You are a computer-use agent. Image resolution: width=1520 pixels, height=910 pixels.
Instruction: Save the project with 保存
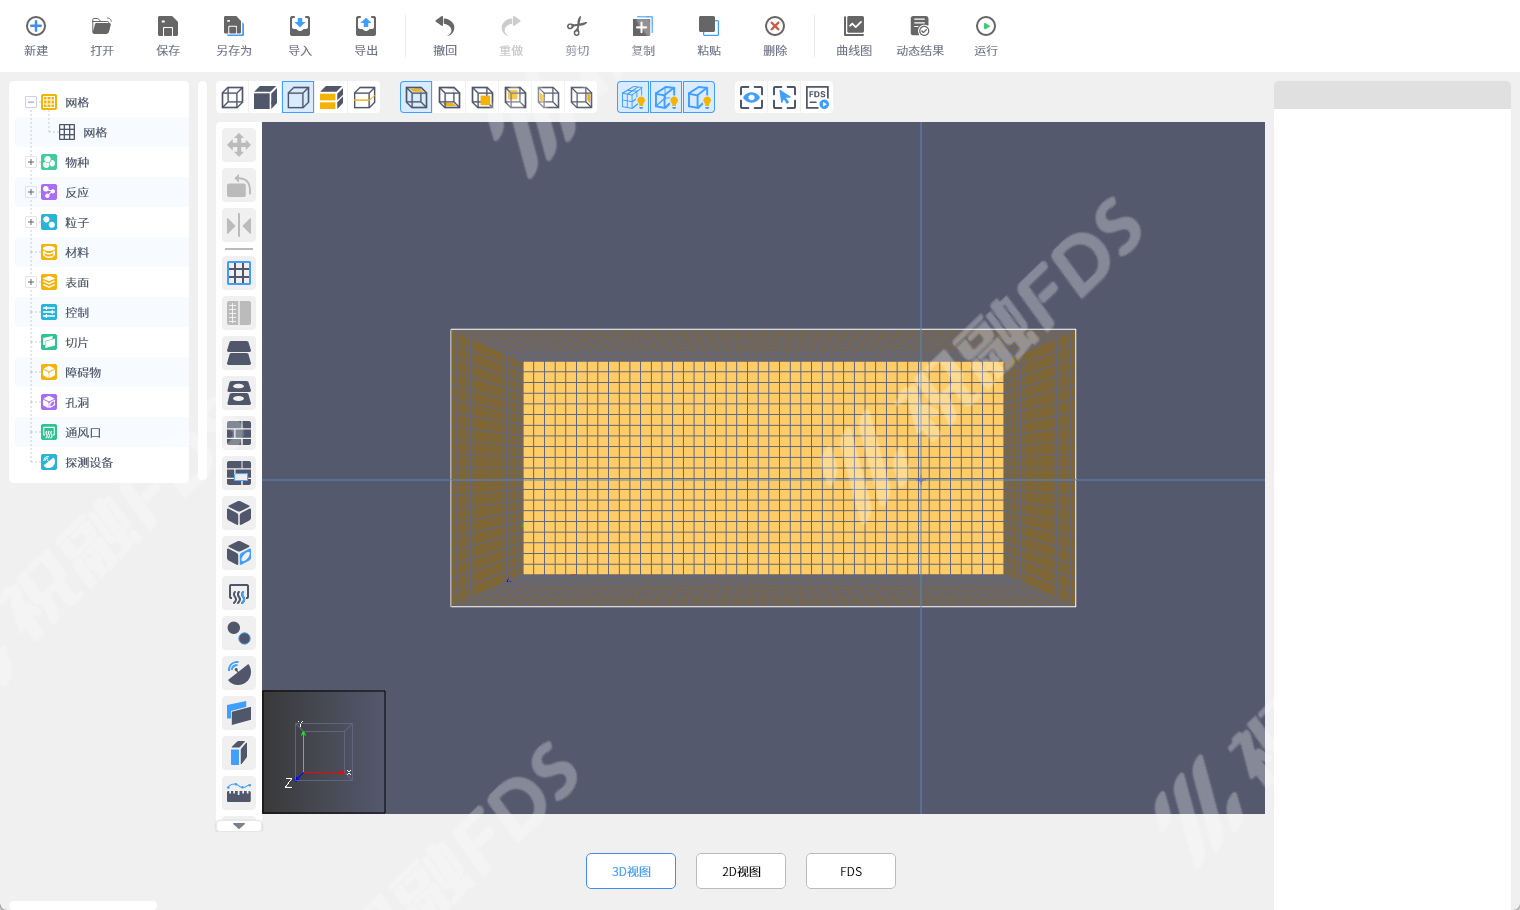(x=168, y=36)
